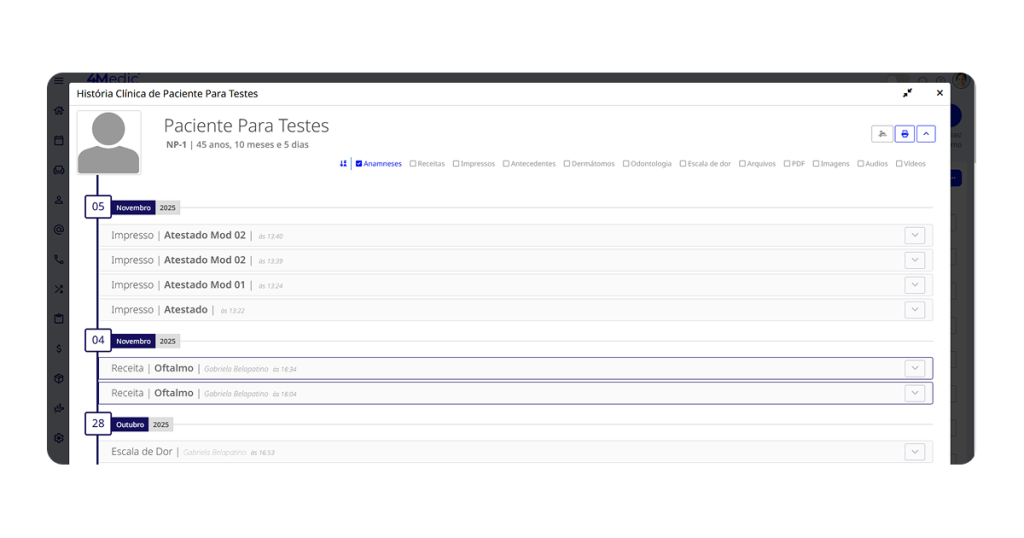Viewport: 1024px width, 538px height.
Task: Collapse the patient header with chevron-up button
Action: point(926,134)
